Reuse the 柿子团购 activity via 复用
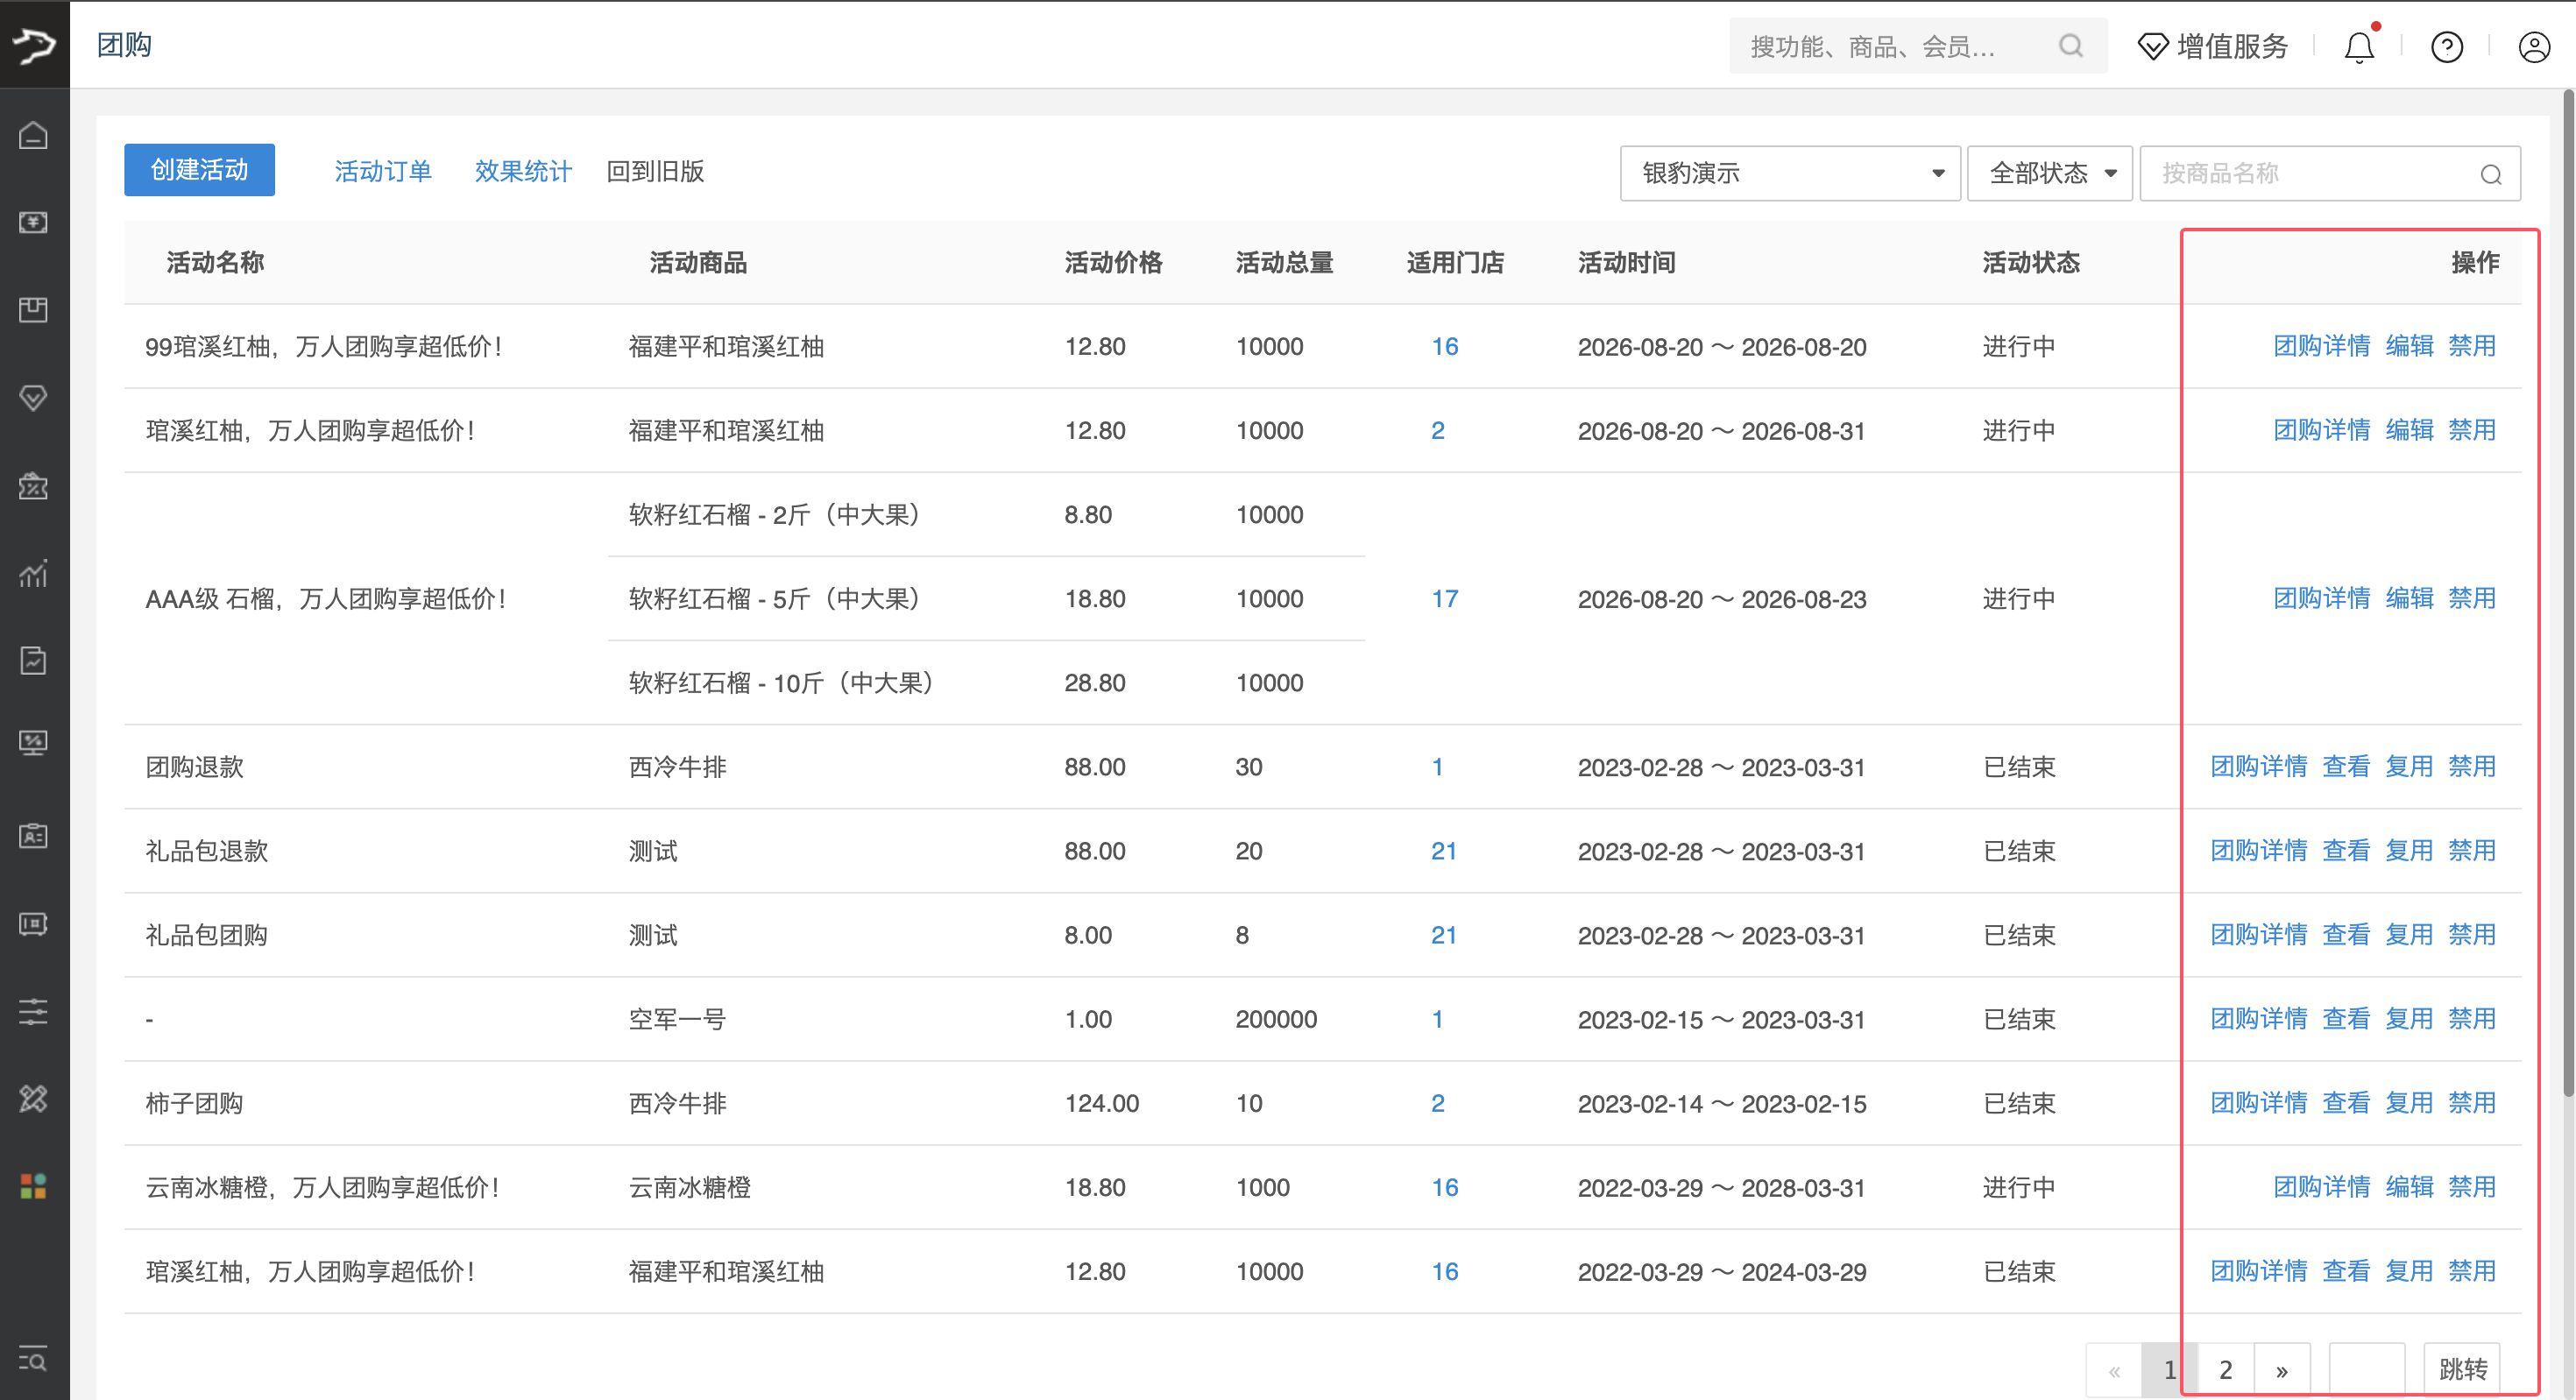 pos(2409,1102)
